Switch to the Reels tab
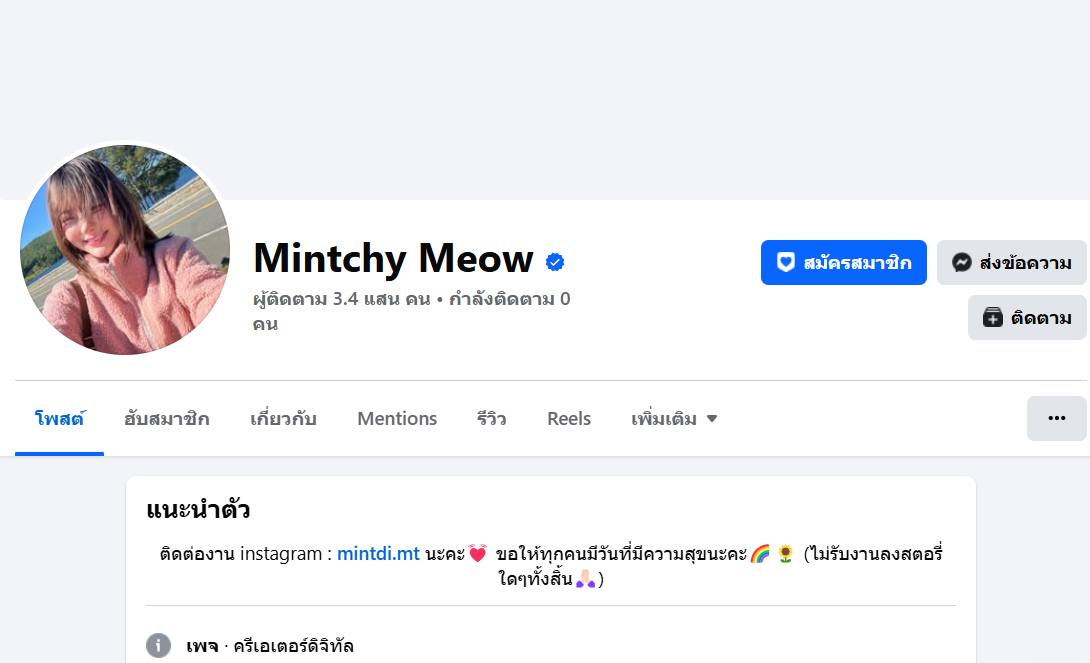Image resolution: width=1090 pixels, height=663 pixels. point(569,418)
